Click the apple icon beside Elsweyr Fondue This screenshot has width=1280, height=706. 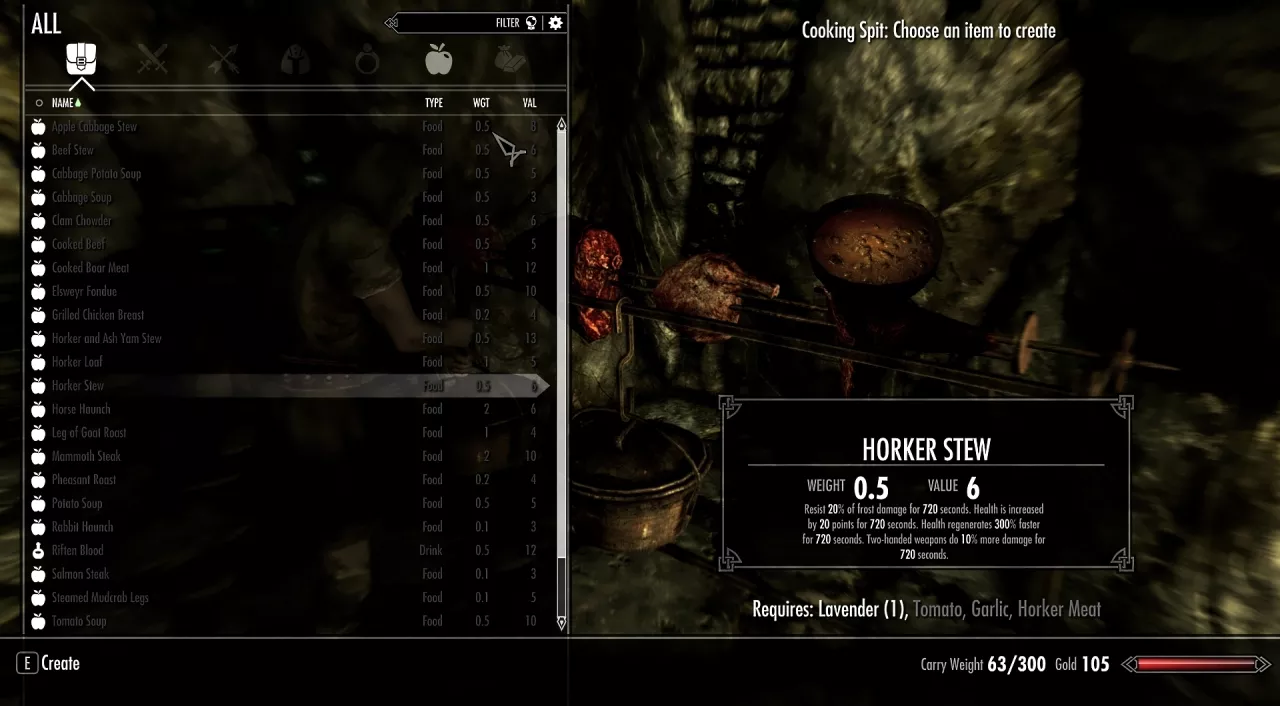click(38, 291)
